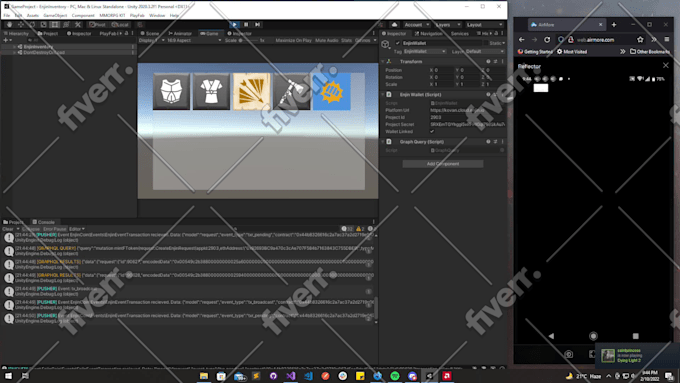Viewport: 680px width, 383px height.
Task: Open the Layers dropdown
Action: tap(447, 25)
